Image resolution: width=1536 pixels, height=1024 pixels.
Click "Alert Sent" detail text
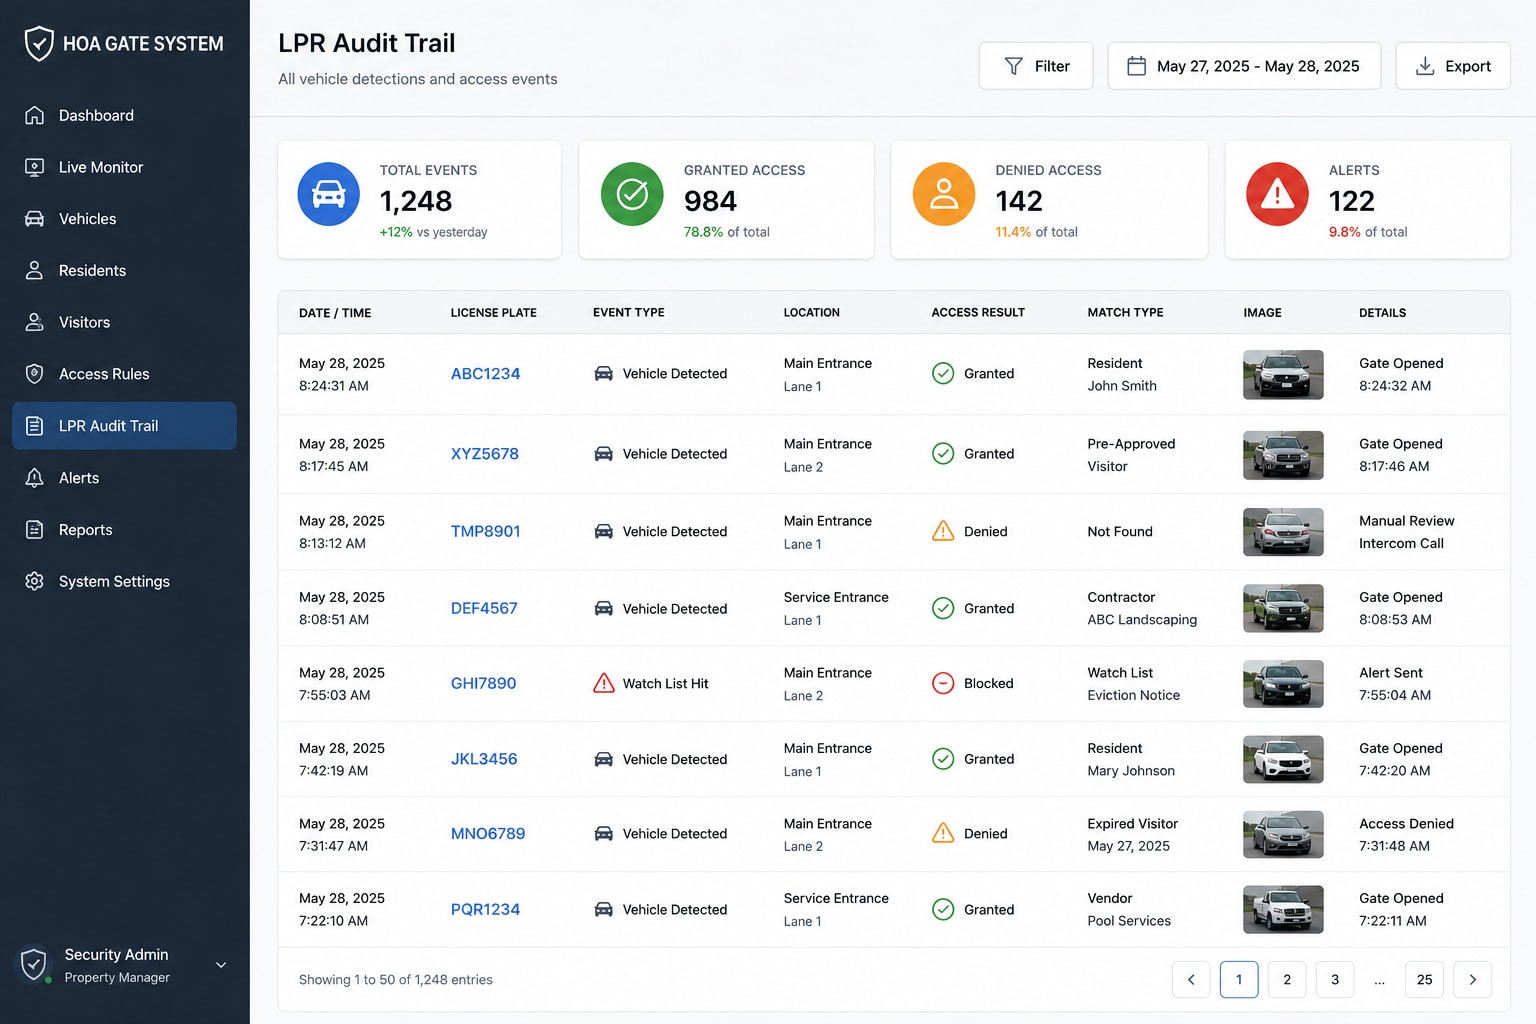(1391, 673)
